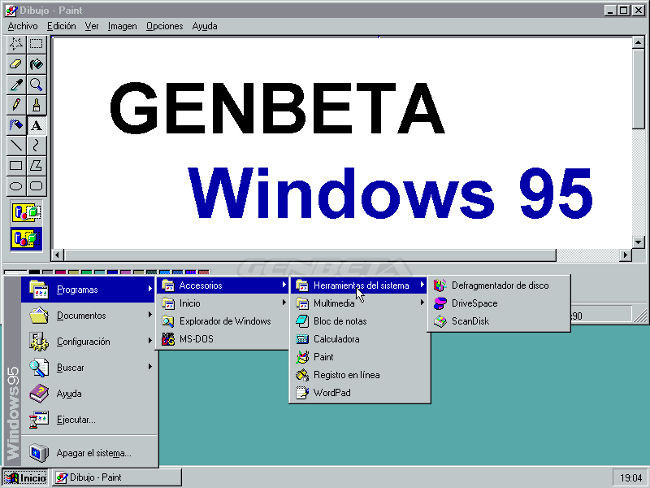This screenshot has width=650, height=488.
Task: Select the Text tool marked A
Action: pos(36,125)
